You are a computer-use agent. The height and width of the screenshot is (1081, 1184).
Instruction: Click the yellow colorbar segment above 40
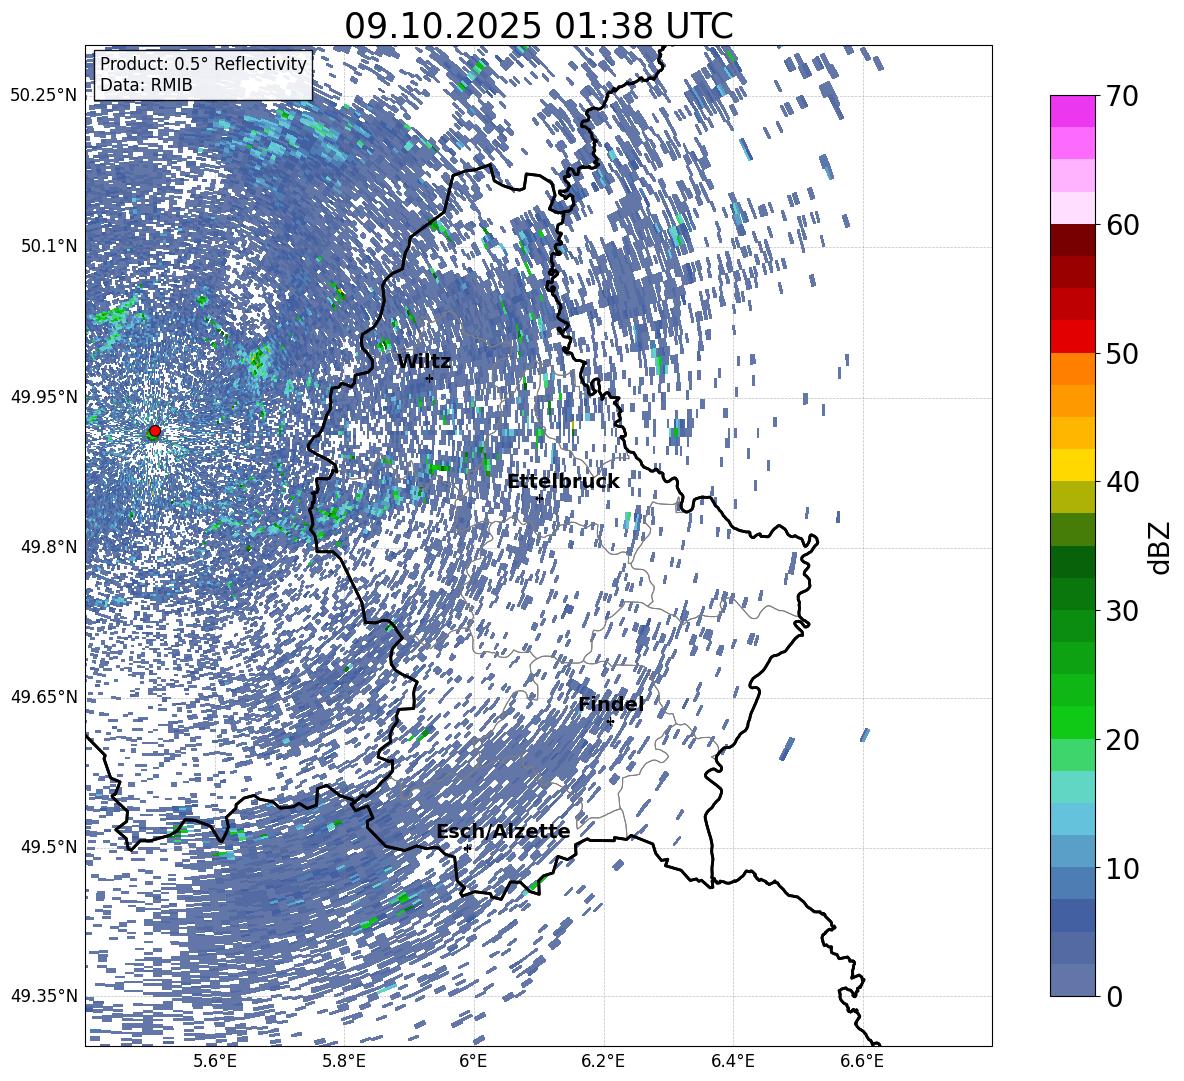coord(1073,465)
